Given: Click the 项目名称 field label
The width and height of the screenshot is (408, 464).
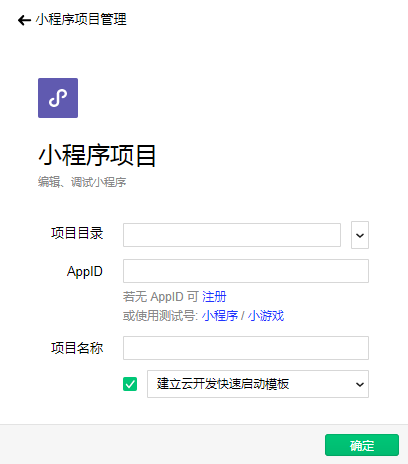Looking at the screenshot, I should (77, 348).
